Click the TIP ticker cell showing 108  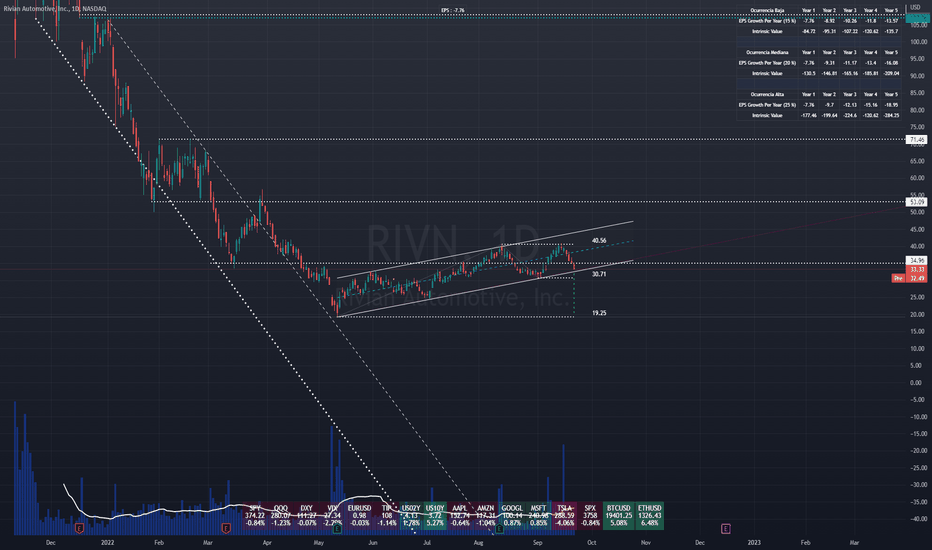(387, 516)
